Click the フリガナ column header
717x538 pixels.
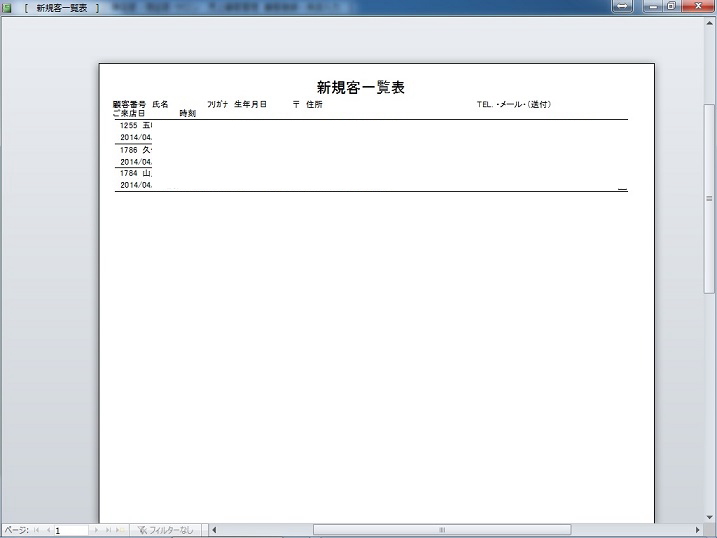(x=217, y=104)
